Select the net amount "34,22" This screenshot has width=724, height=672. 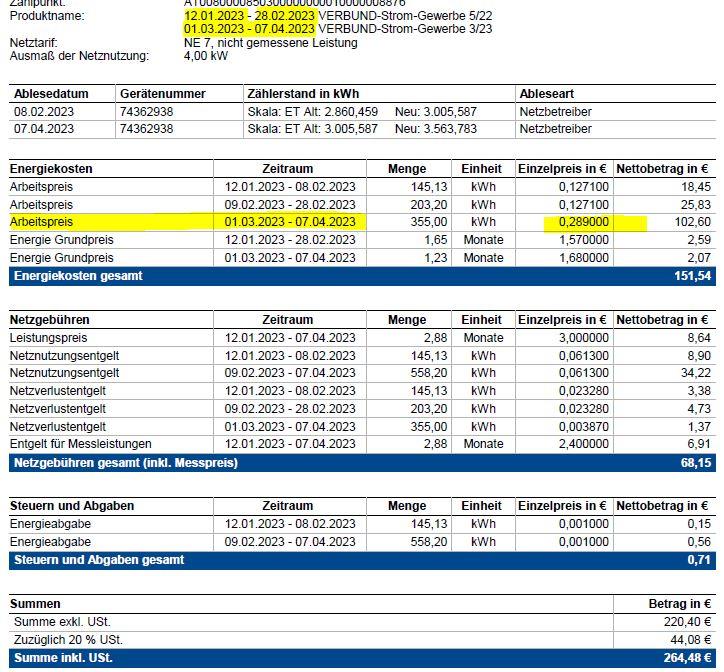[x=696, y=373]
